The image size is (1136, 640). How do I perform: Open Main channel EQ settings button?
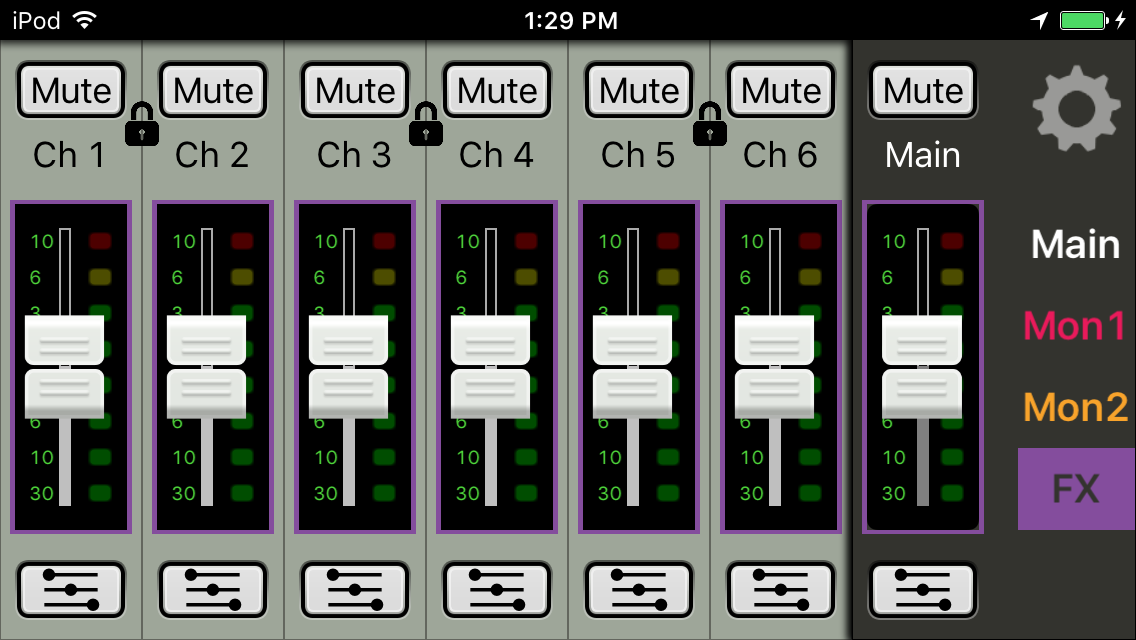(923, 589)
